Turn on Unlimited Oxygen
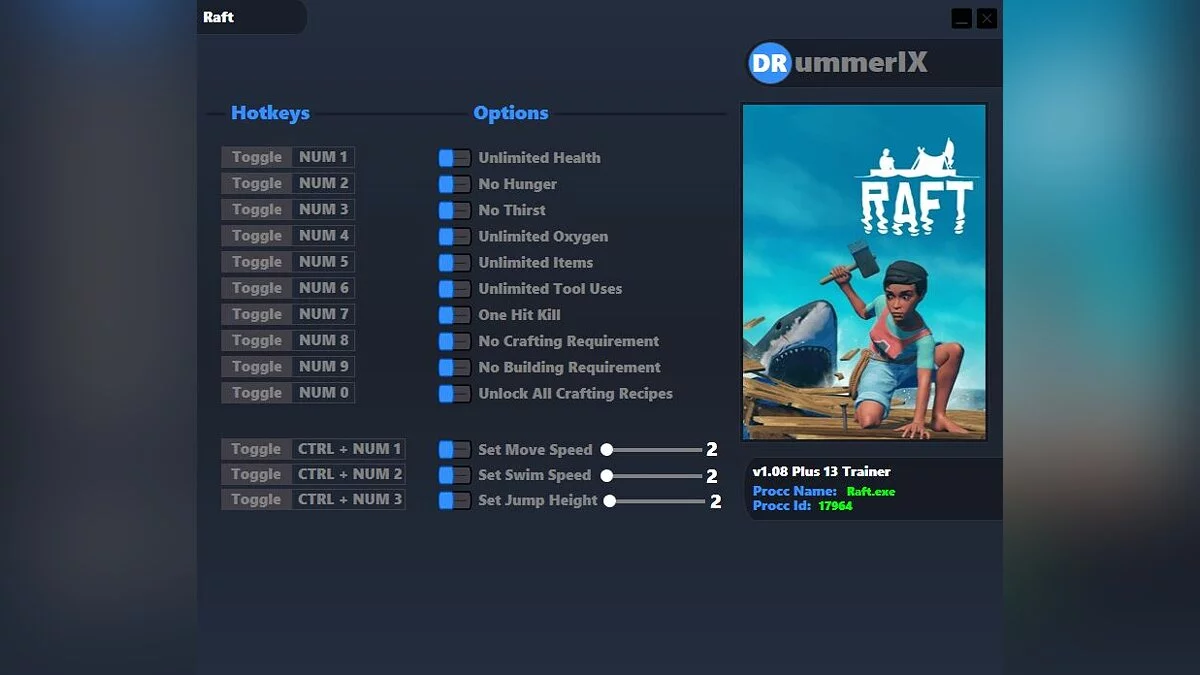This screenshot has height=675, width=1200. pos(453,236)
